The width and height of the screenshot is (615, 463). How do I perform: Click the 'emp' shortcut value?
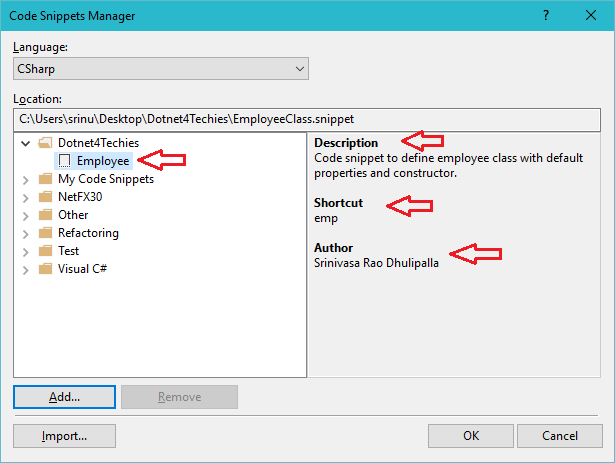tap(326, 219)
